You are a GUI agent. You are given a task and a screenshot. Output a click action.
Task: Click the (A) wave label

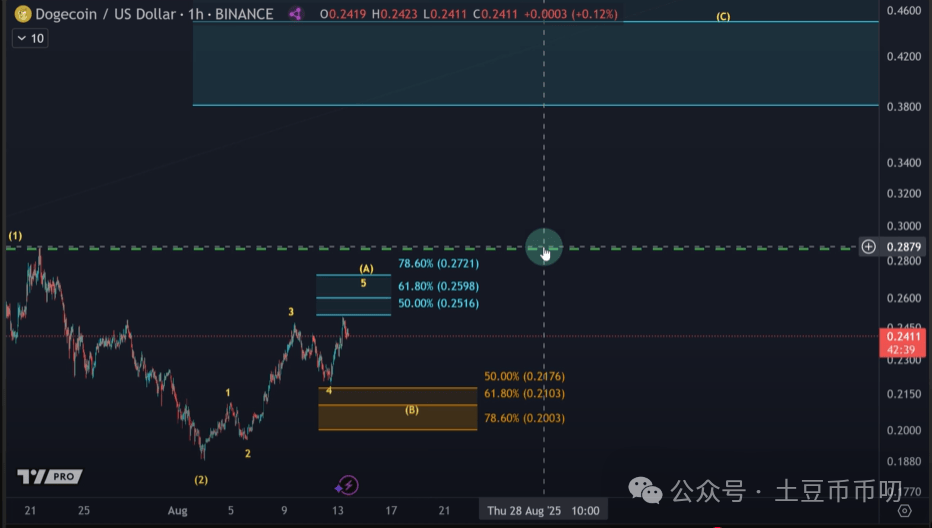366,269
